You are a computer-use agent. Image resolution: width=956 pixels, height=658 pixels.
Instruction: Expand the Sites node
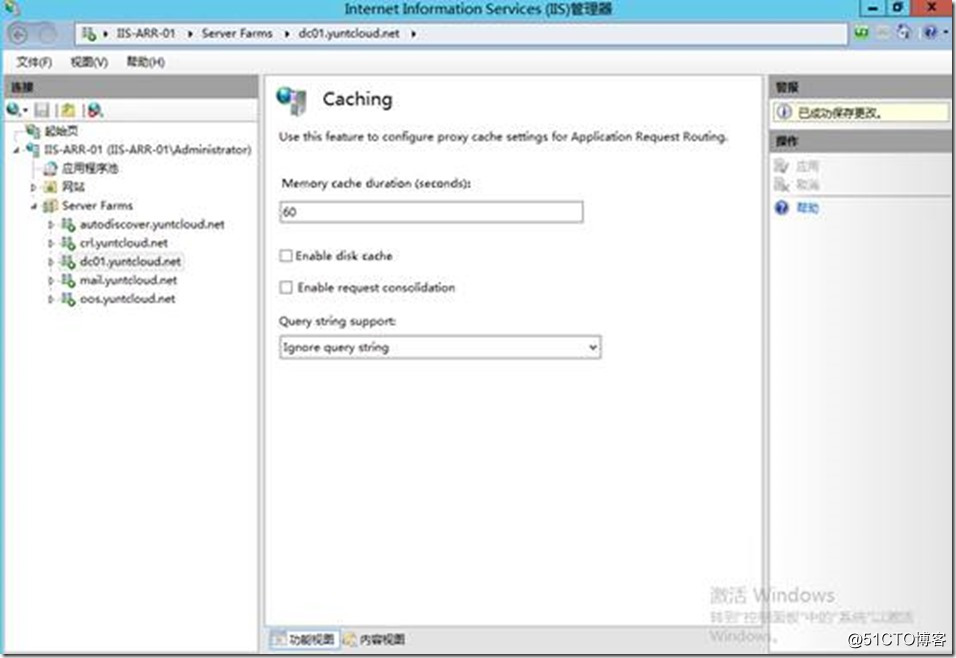pos(34,187)
